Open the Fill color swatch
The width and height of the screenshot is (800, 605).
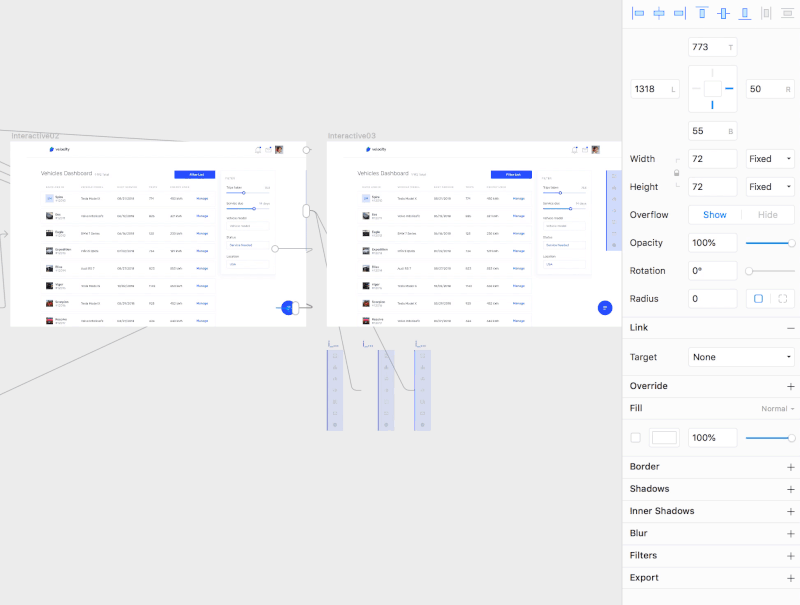[x=664, y=438]
